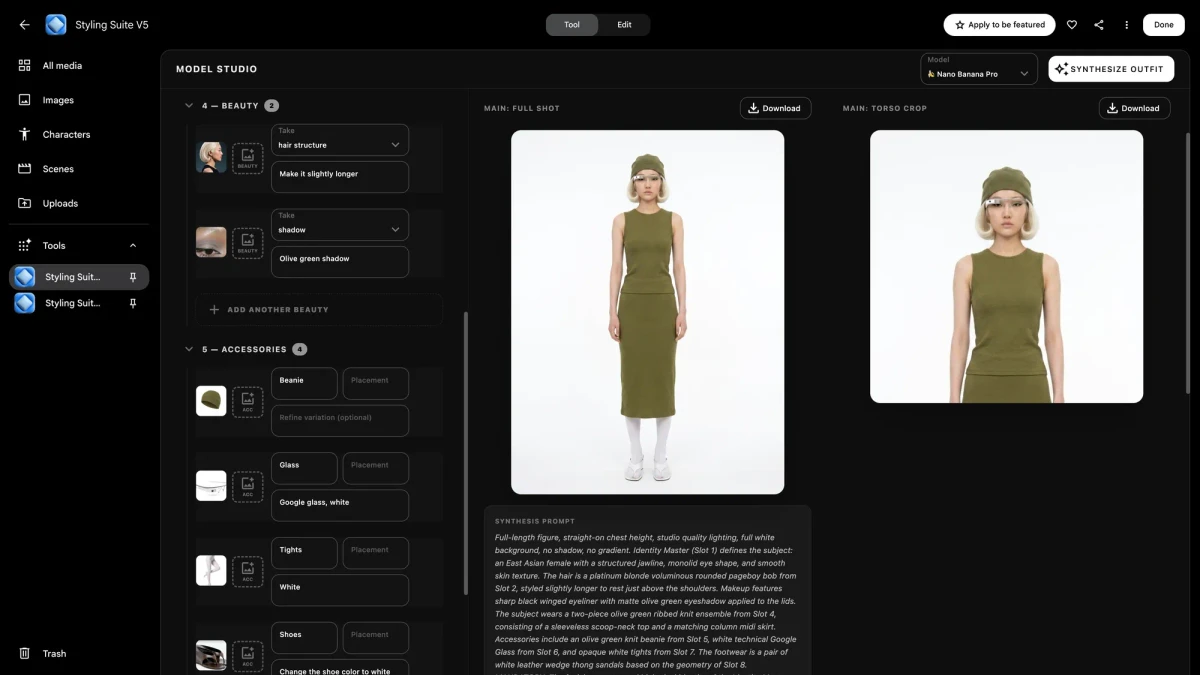Switch to the Tool tab
Image resolution: width=1200 pixels, height=675 pixels.
572,25
